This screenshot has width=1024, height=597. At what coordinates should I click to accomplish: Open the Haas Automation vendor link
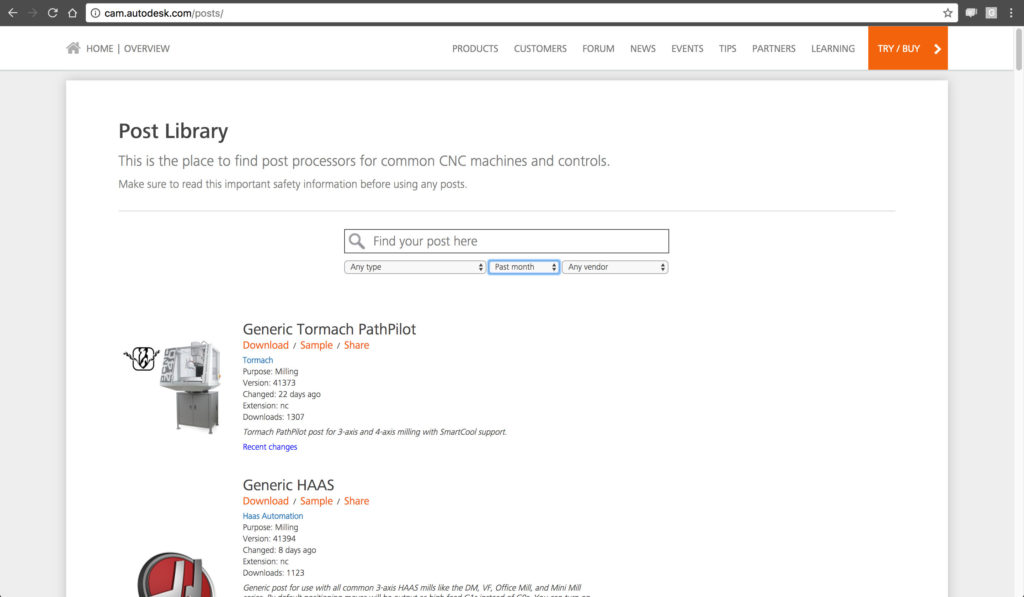point(272,516)
